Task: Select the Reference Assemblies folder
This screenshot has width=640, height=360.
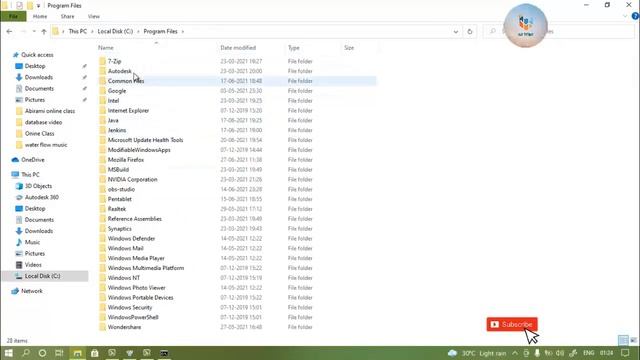Action: (135, 219)
